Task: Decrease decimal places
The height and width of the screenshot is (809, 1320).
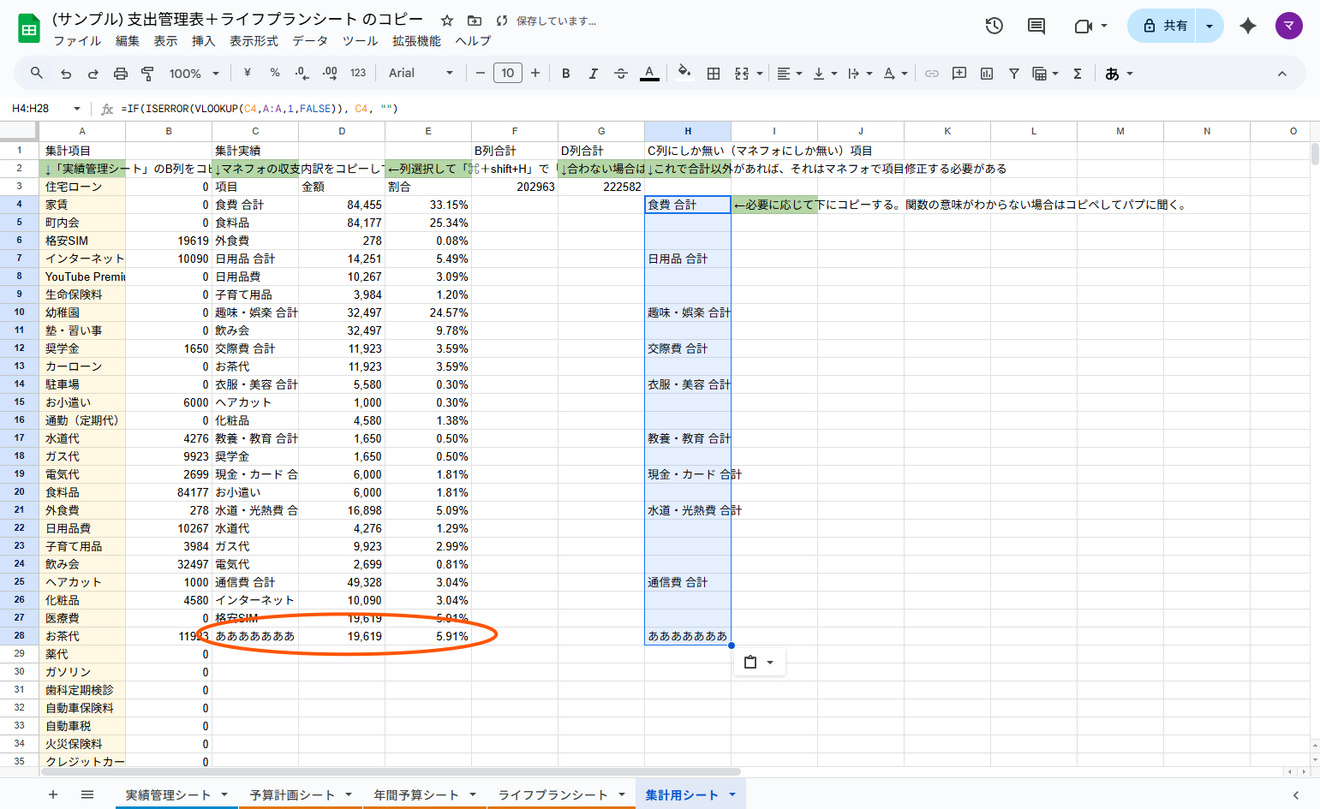Action: click(x=302, y=73)
